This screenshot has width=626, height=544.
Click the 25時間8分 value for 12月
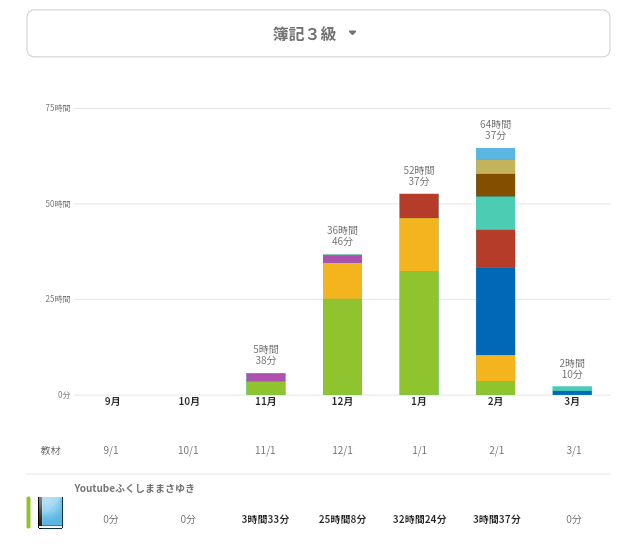[x=342, y=519]
